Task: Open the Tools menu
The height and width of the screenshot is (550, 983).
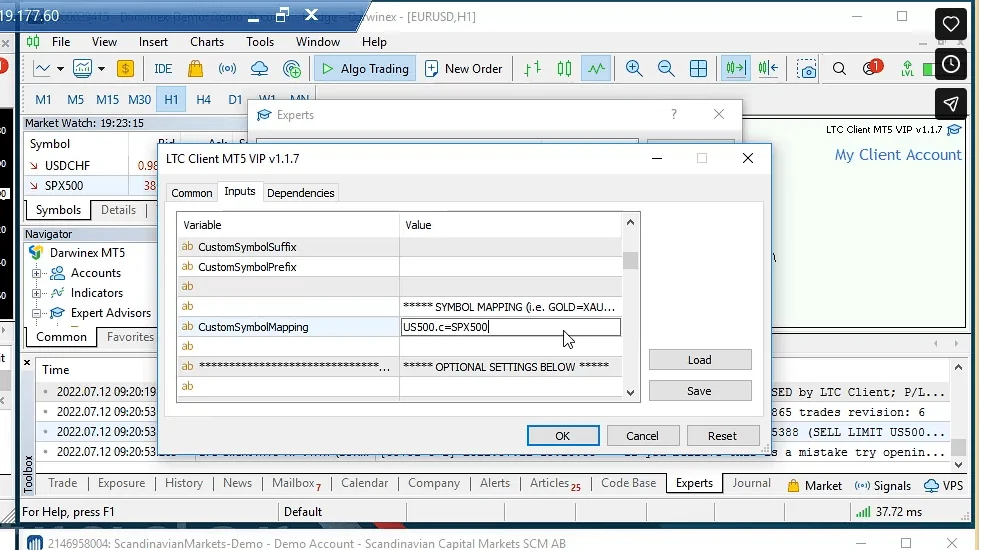Action: point(260,42)
